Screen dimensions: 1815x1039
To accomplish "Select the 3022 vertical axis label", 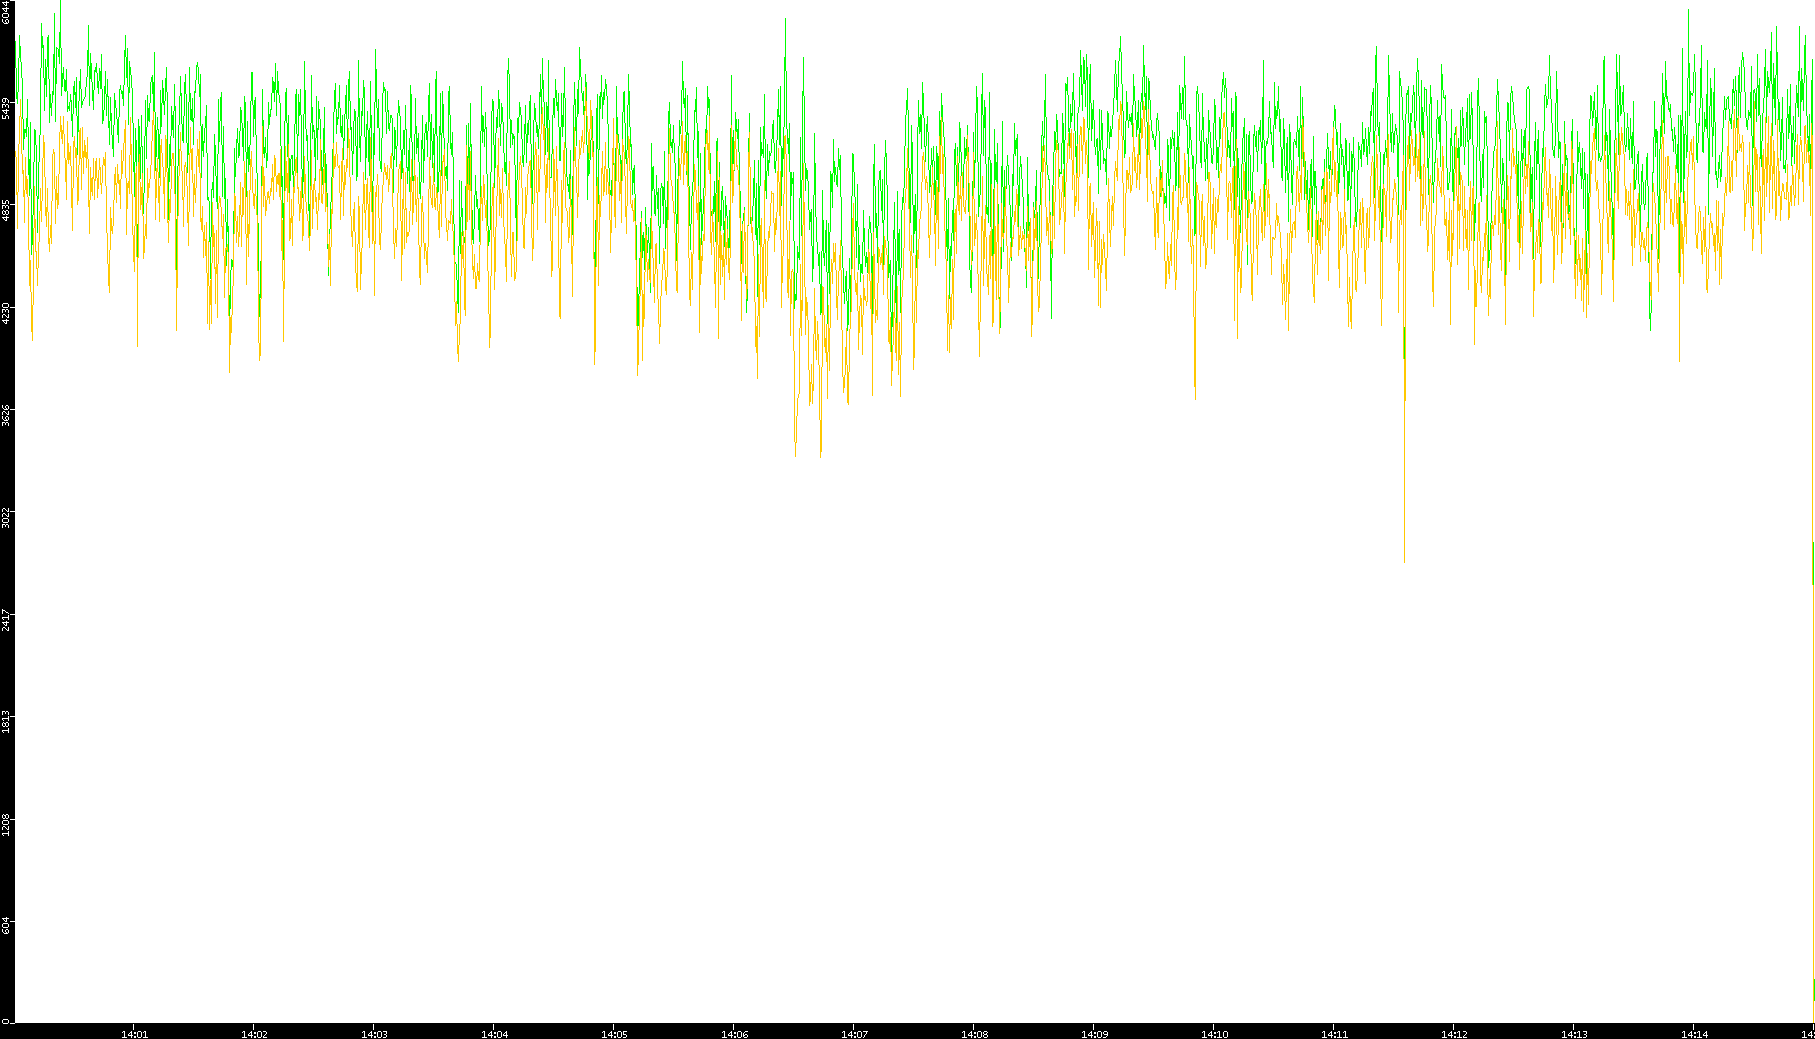I will coord(6,517).
